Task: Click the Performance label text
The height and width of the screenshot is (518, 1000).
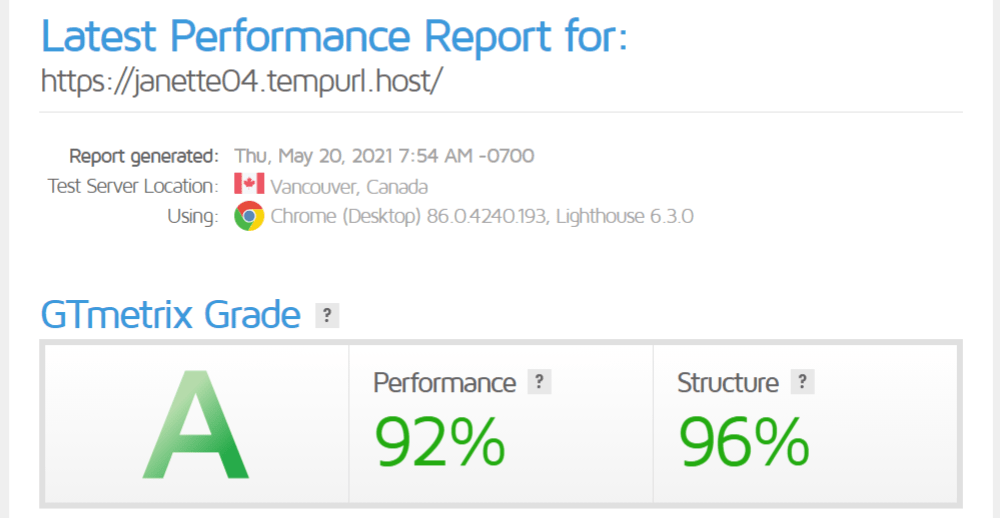Action: [x=444, y=382]
